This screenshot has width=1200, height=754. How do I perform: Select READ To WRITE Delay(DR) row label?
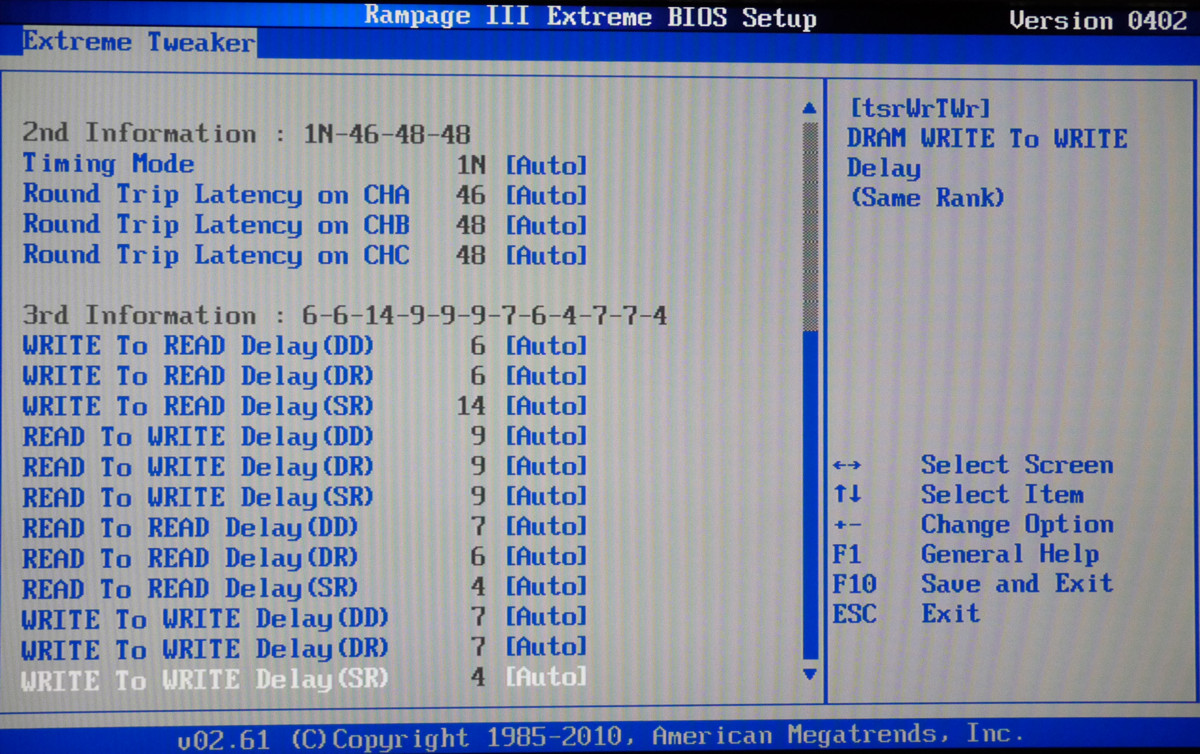tap(198, 467)
